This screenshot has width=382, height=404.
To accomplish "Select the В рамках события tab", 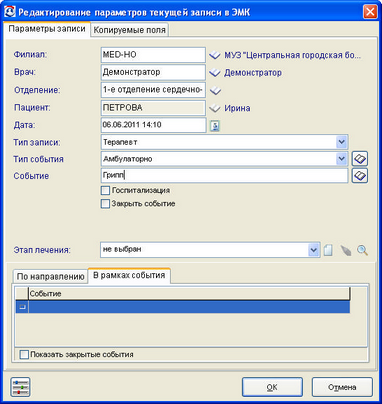I will click(129, 275).
